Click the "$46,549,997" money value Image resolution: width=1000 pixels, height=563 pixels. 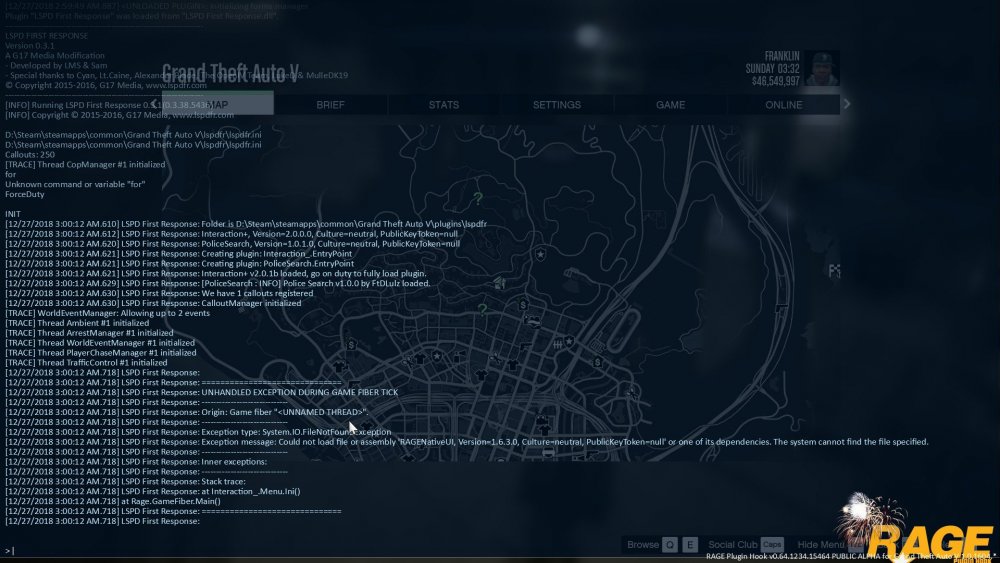click(776, 81)
